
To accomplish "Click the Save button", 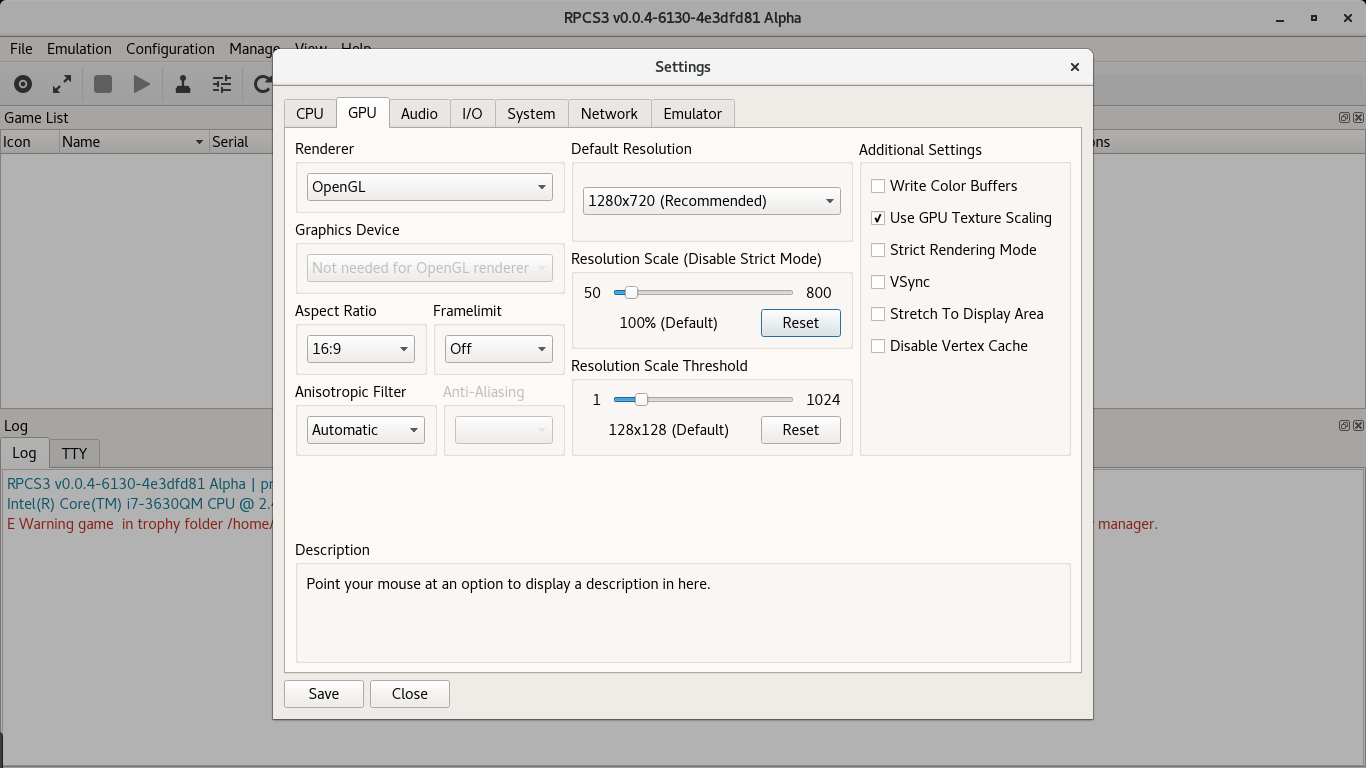I will (x=324, y=694).
